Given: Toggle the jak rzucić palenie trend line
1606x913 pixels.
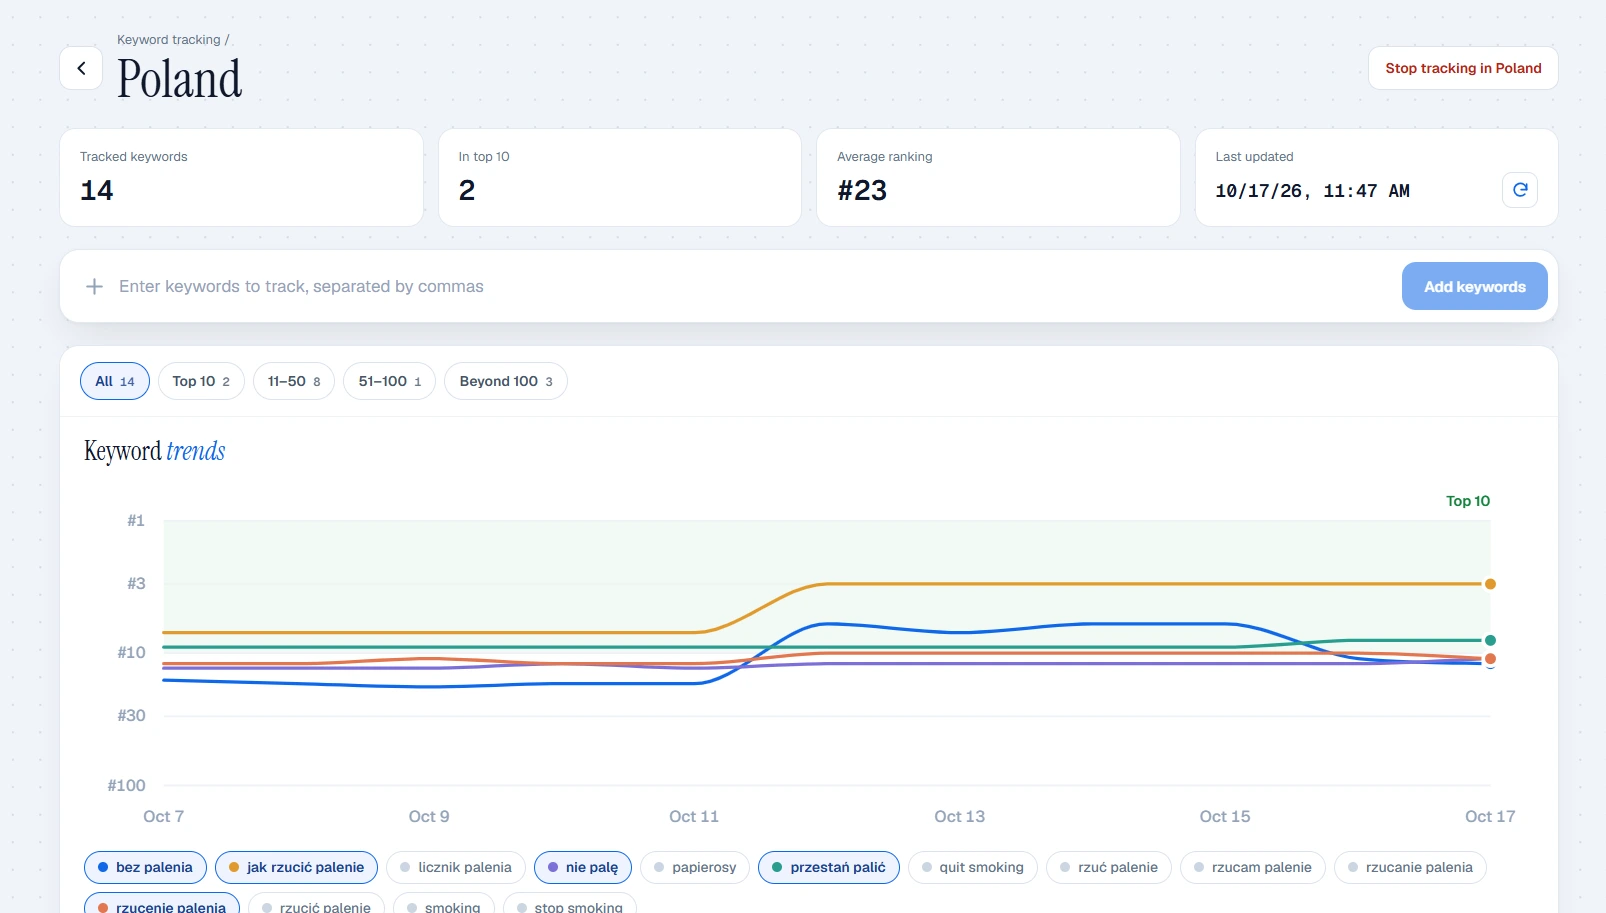Looking at the screenshot, I should 296,867.
